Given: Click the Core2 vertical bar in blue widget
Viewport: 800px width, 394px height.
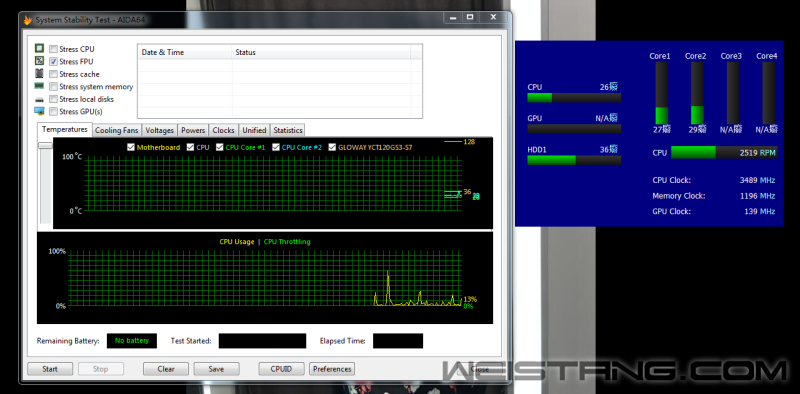Looking at the screenshot, I should tap(697, 93).
